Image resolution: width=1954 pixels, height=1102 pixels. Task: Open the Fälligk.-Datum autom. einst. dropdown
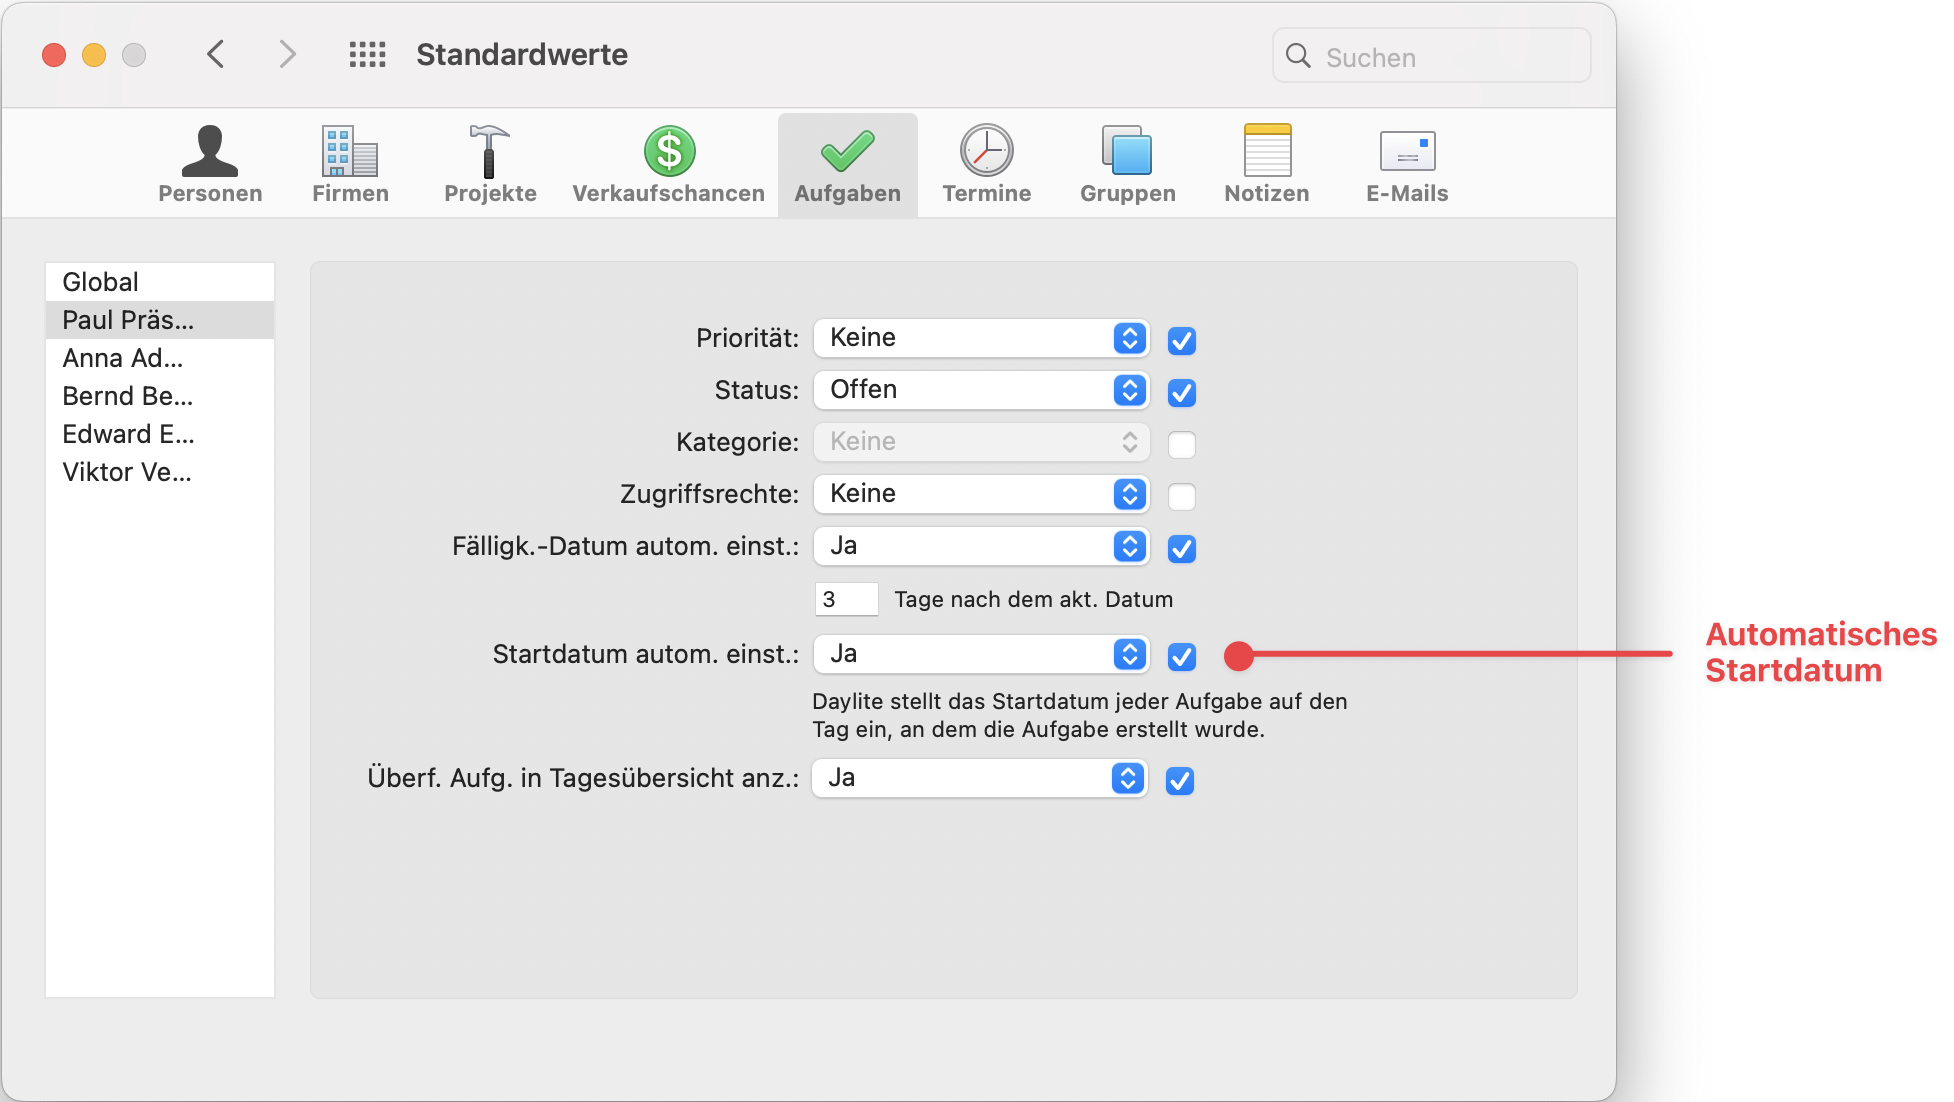tap(981, 546)
